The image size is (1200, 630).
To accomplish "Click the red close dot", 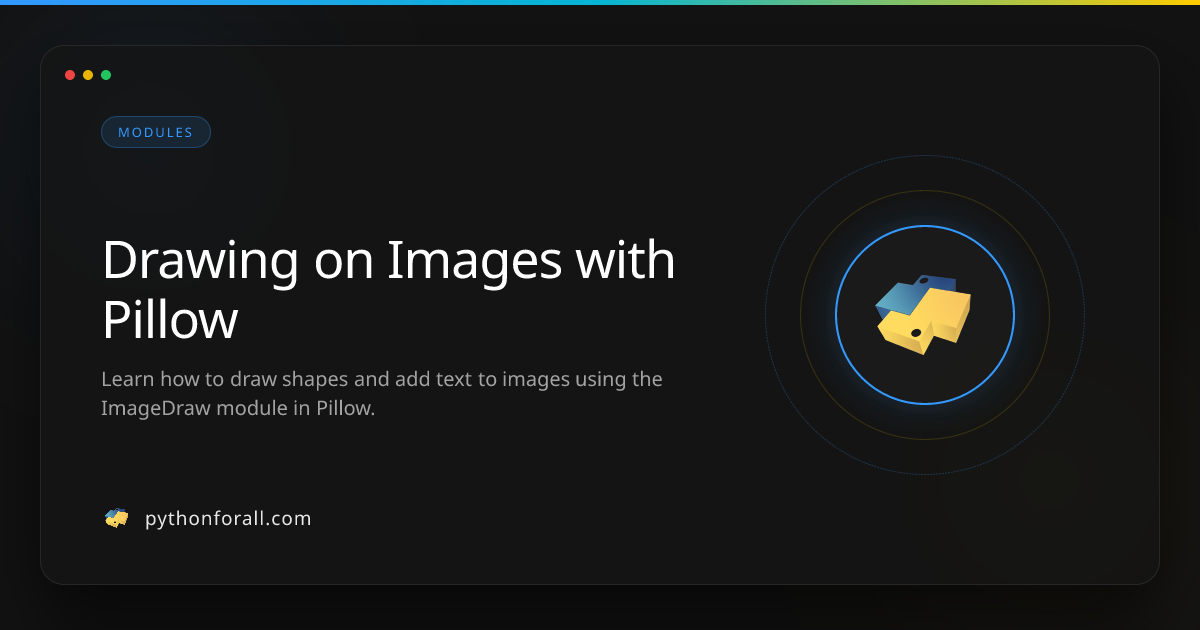I will point(70,75).
